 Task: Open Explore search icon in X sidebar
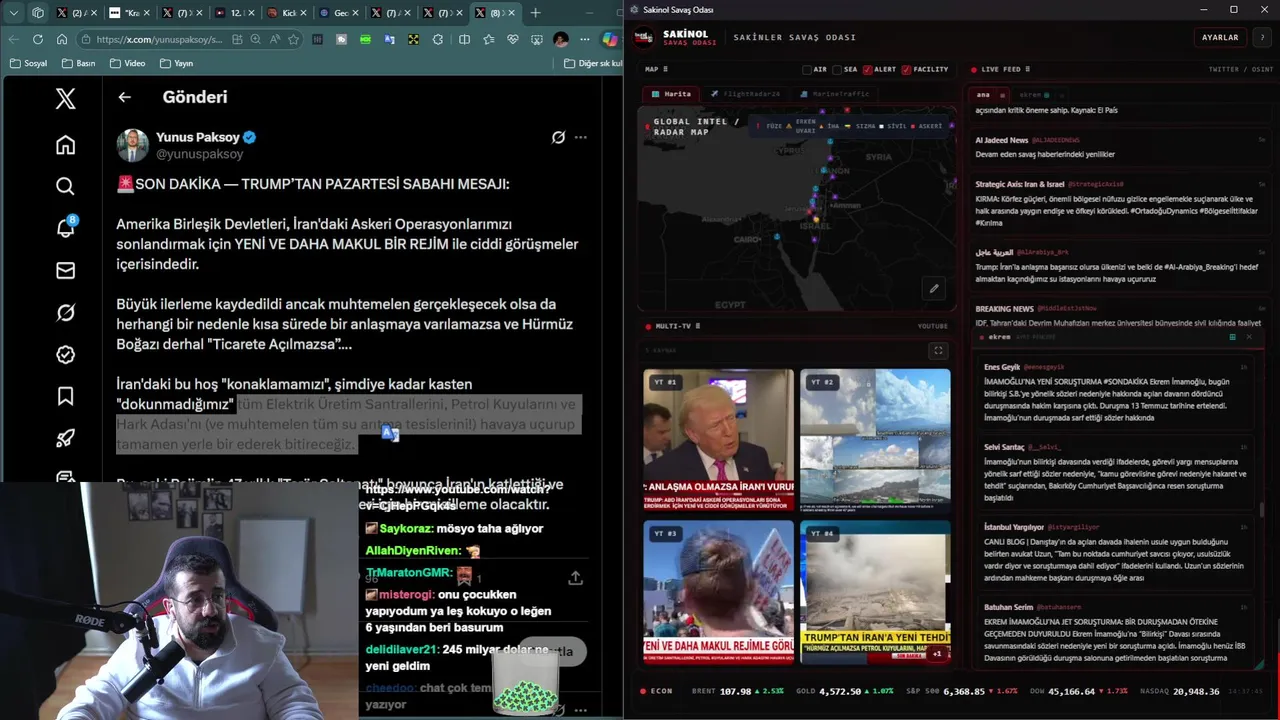click(x=65, y=186)
